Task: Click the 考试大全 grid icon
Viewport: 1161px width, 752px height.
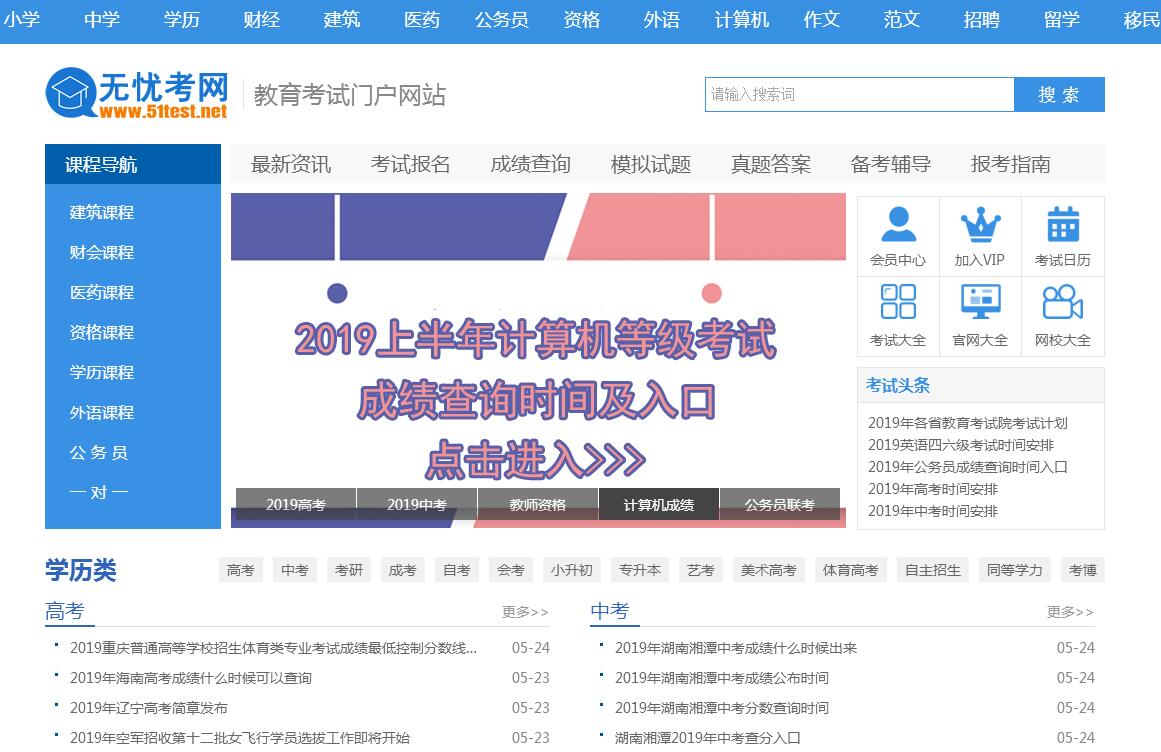Action: point(897,303)
